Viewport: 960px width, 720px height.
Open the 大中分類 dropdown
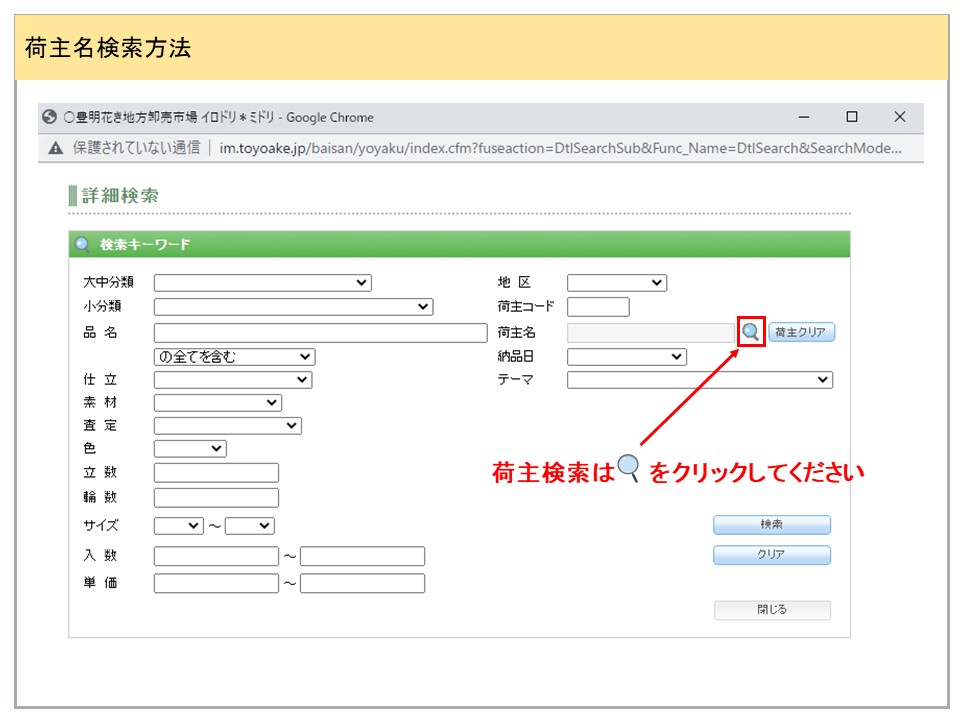coord(262,283)
